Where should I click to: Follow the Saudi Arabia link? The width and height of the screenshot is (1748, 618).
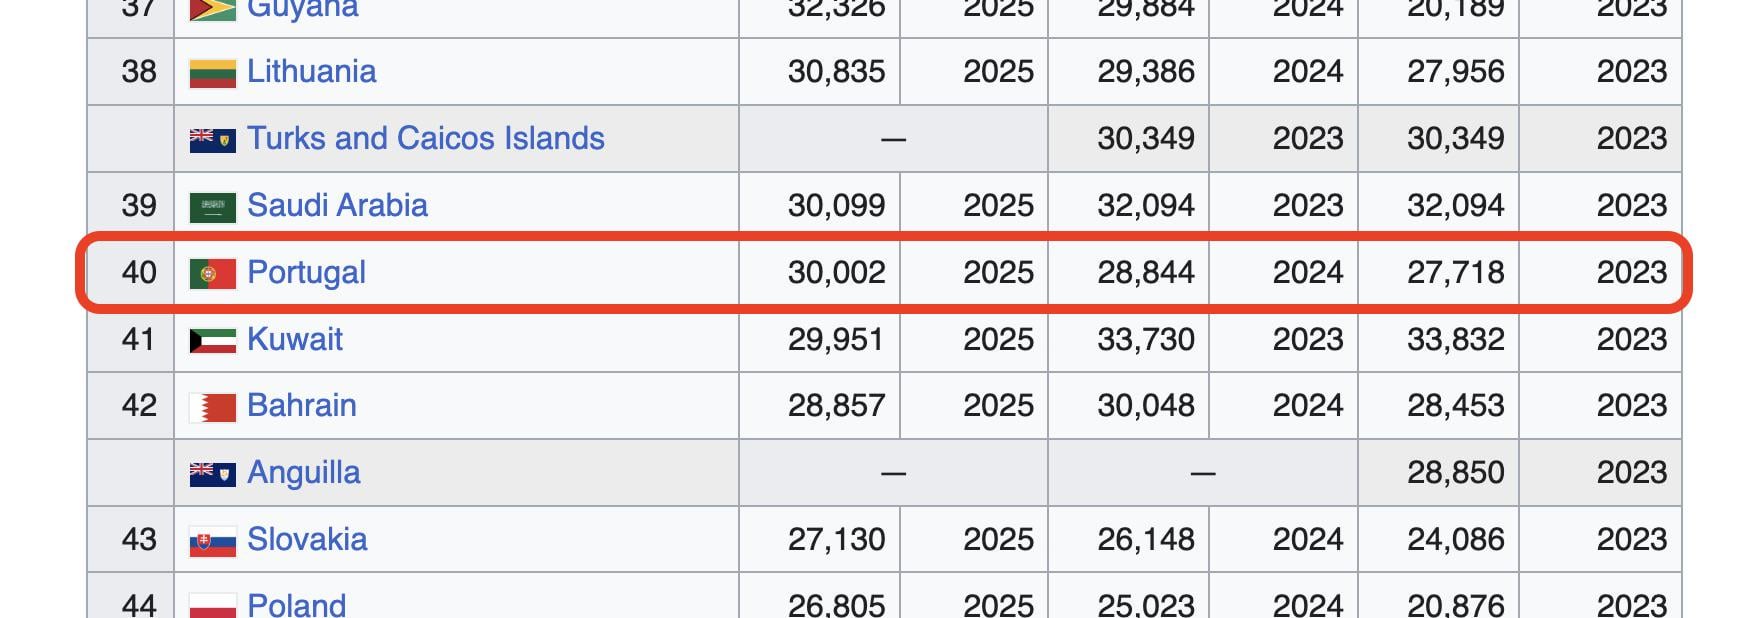[x=337, y=205]
